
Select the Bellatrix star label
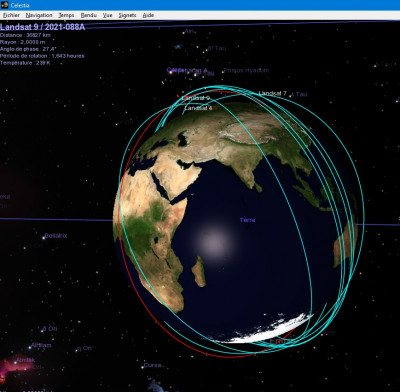tap(56, 236)
